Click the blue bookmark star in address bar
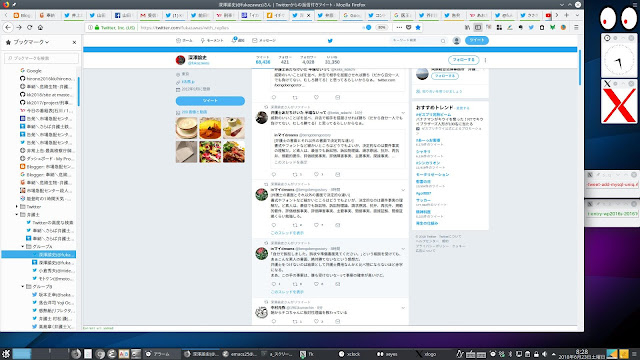Viewport: 640px width, 360px height. [418, 27]
